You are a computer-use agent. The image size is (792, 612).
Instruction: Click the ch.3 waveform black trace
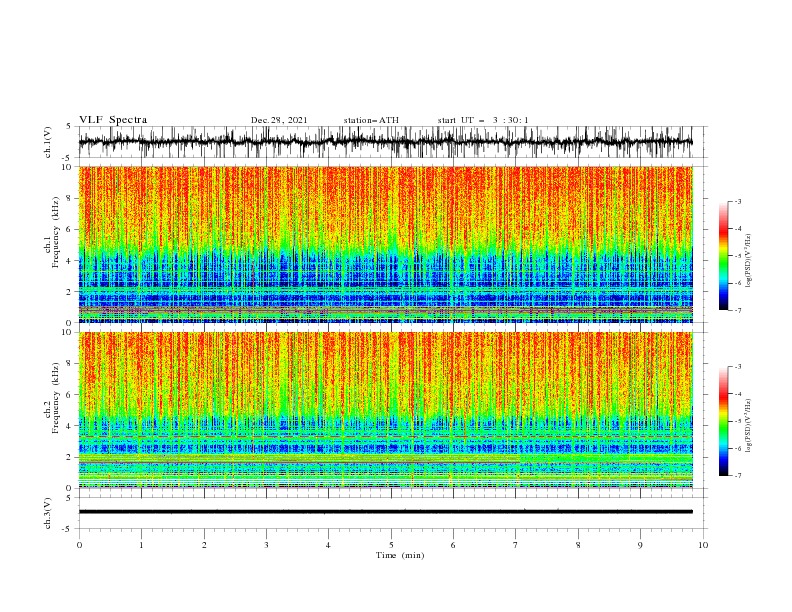pyautogui.click(x=386, y=512)
